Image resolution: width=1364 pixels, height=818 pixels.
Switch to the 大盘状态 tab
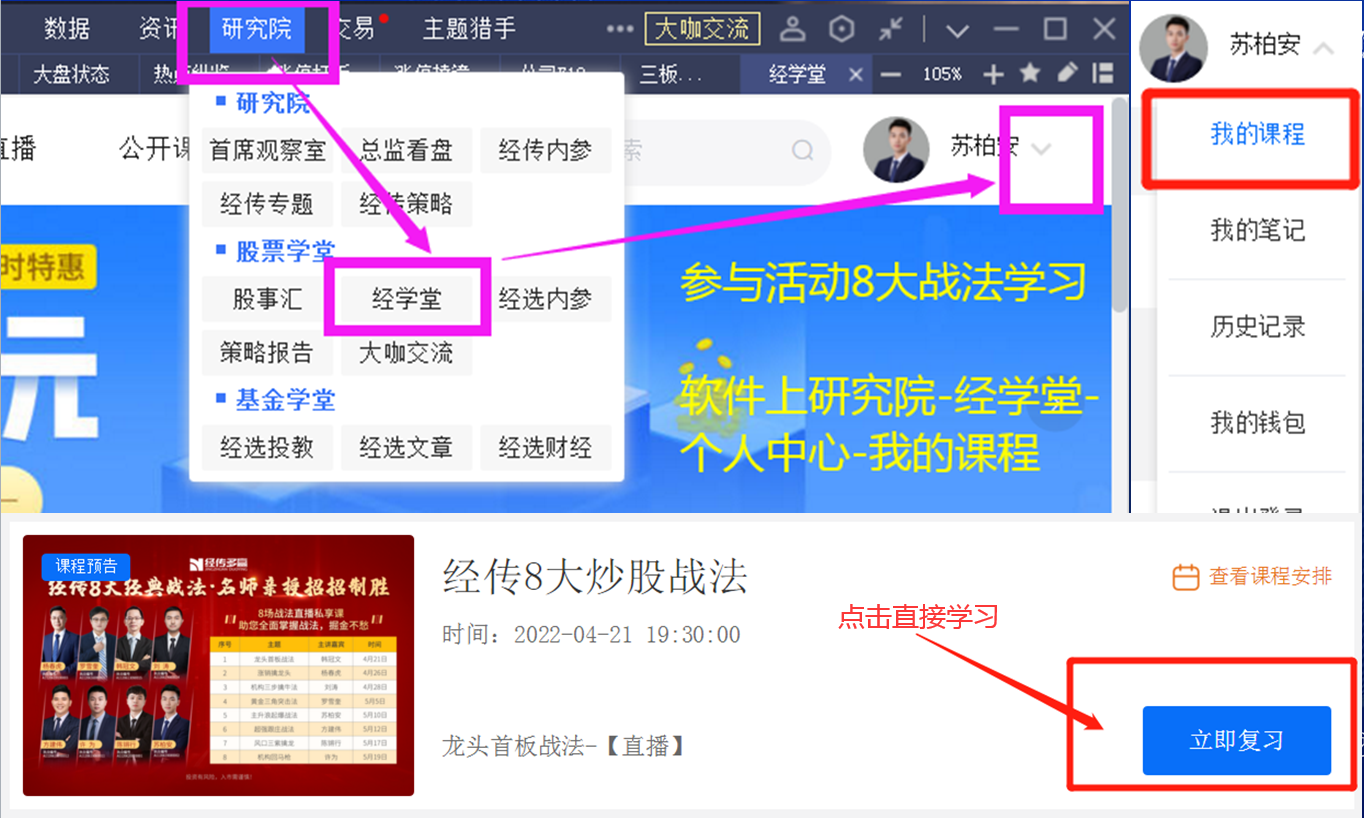coord(71,74)
